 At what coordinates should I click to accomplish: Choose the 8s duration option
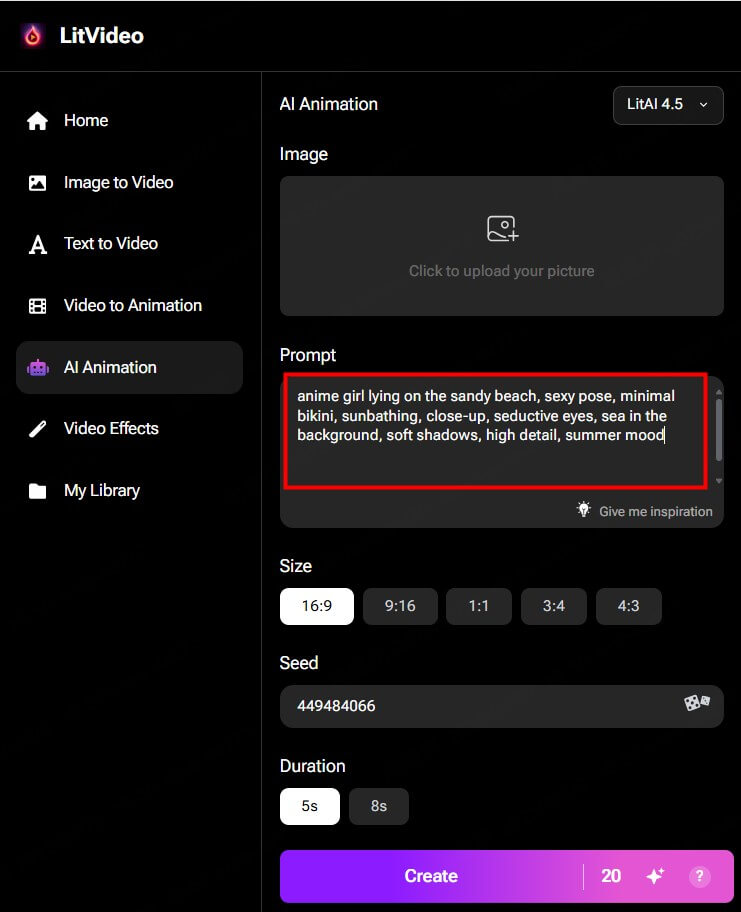tap(378, 806)
